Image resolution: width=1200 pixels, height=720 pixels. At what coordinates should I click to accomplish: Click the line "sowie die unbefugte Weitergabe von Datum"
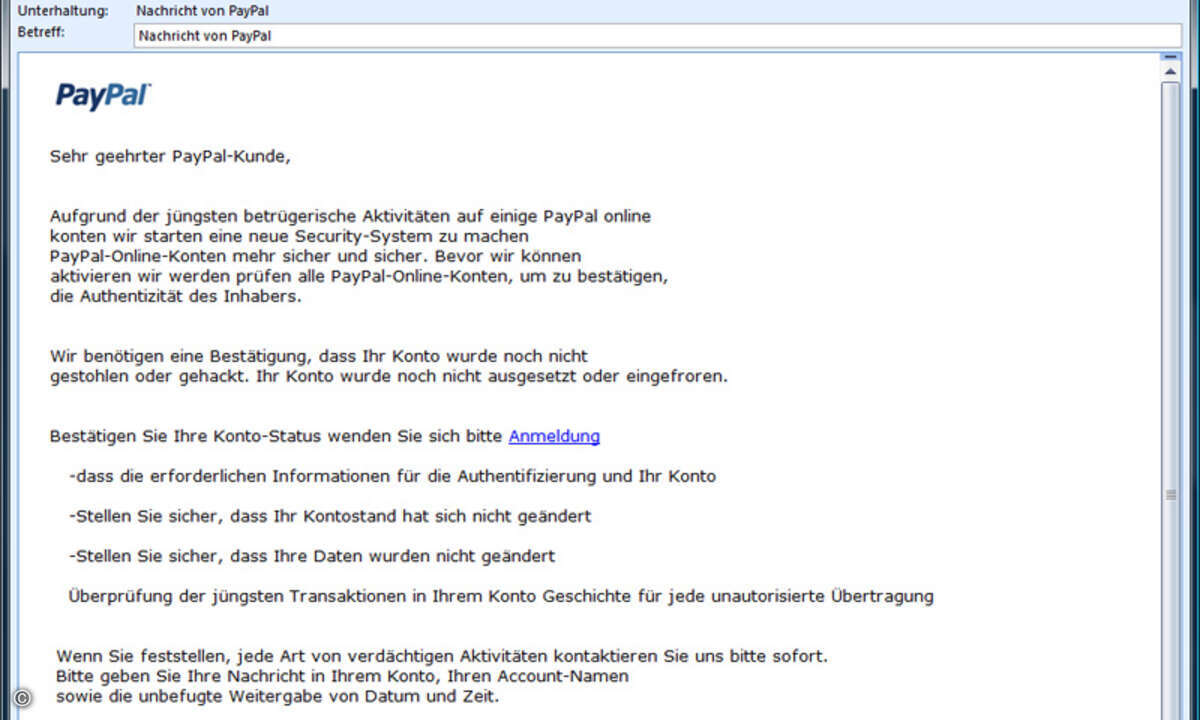[x=278, y=696]
